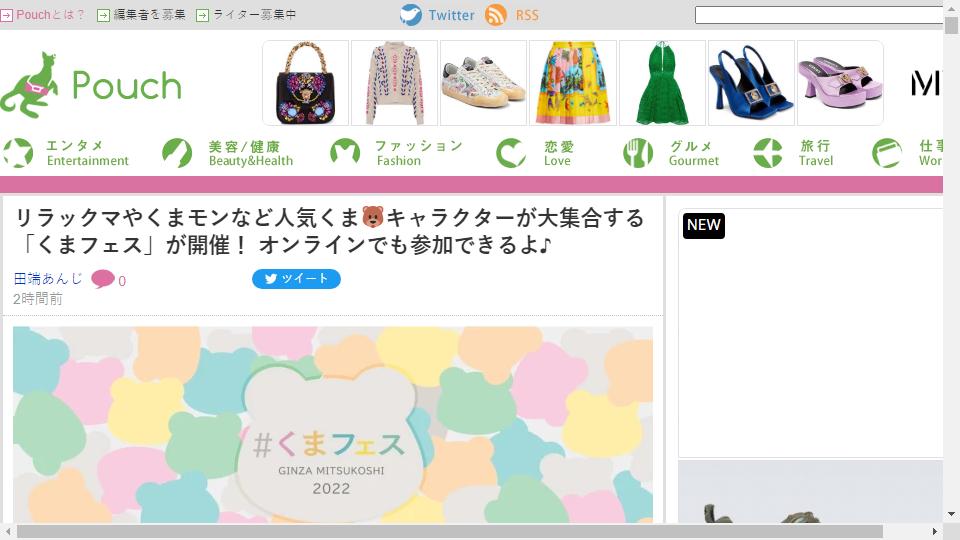Screen dimensions: 960x540
Task: Open author 田端あんじ profile link
Action: (48, 279)
